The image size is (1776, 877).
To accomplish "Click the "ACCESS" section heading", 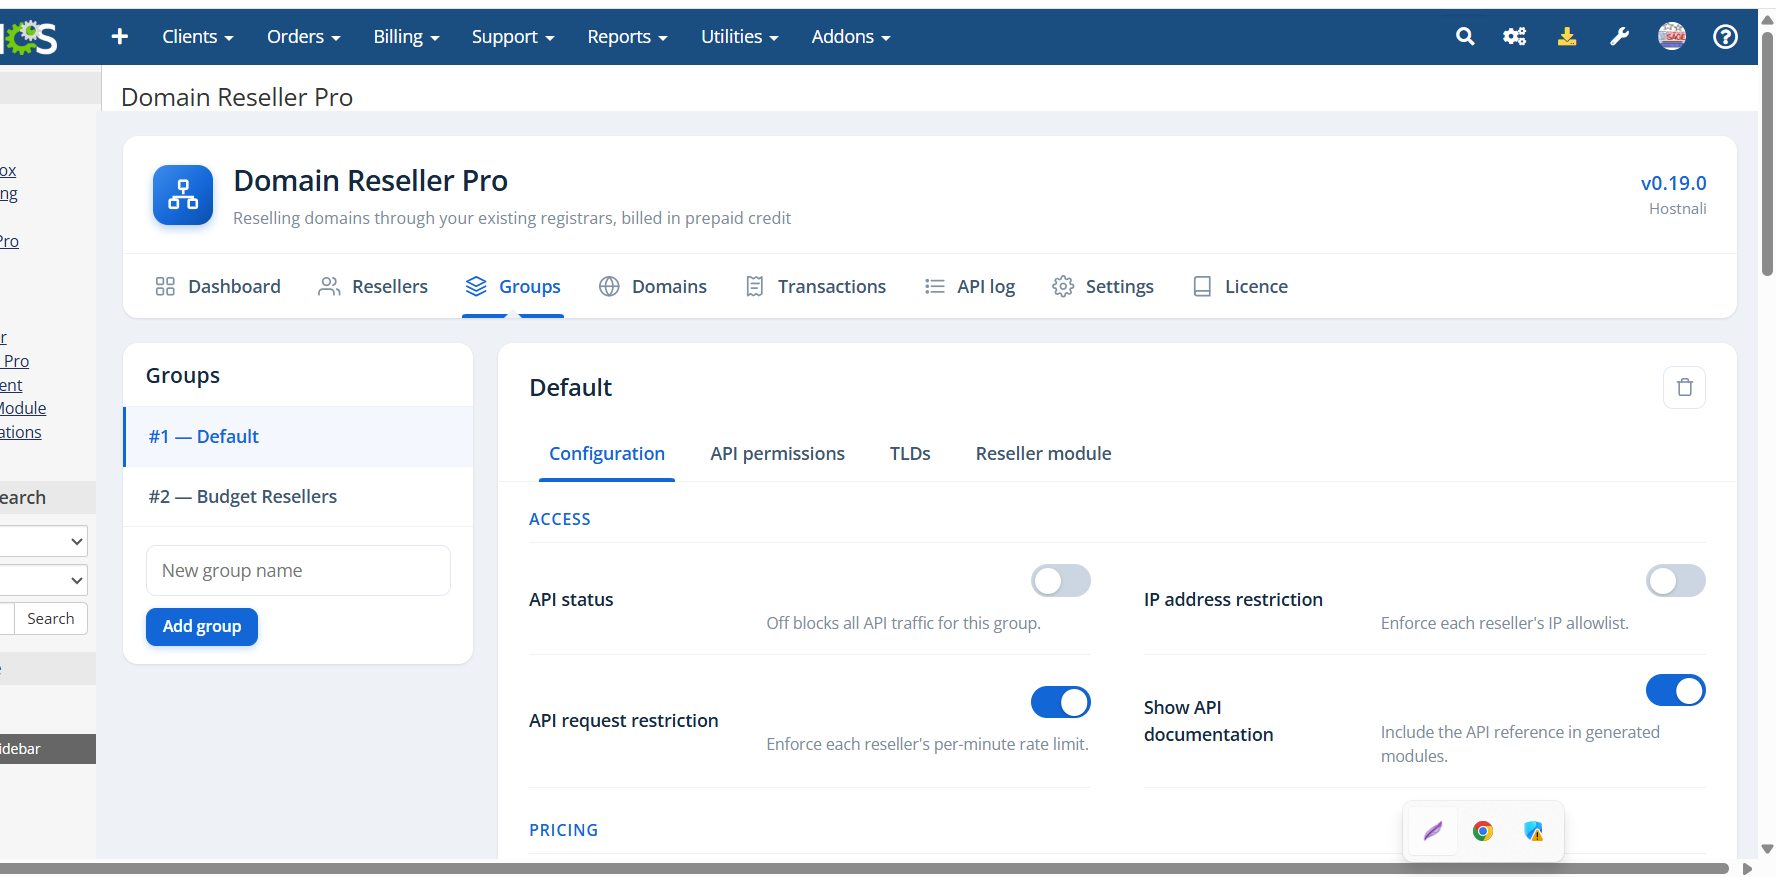I will [x=560, y=519].
